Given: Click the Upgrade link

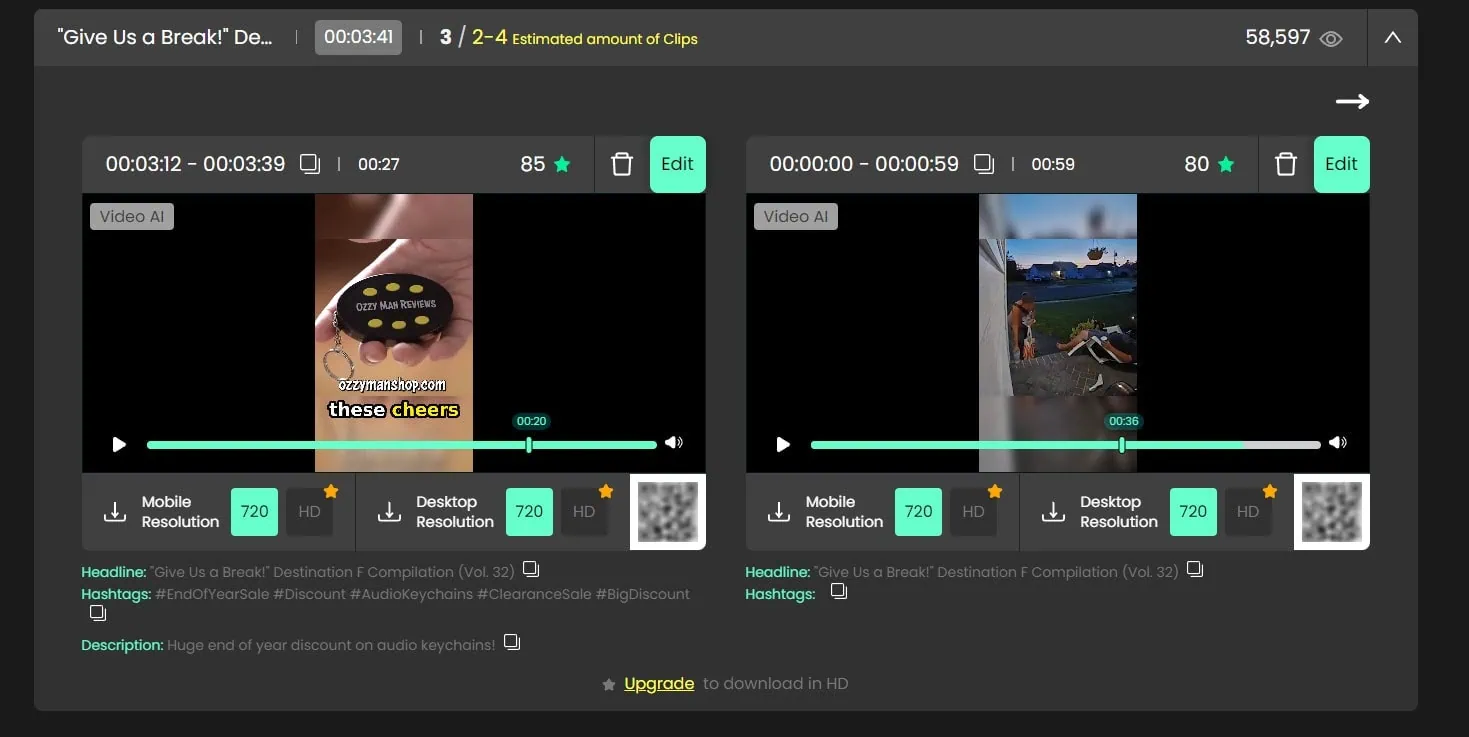Looking at the screenshot, I should click(659, 684).
